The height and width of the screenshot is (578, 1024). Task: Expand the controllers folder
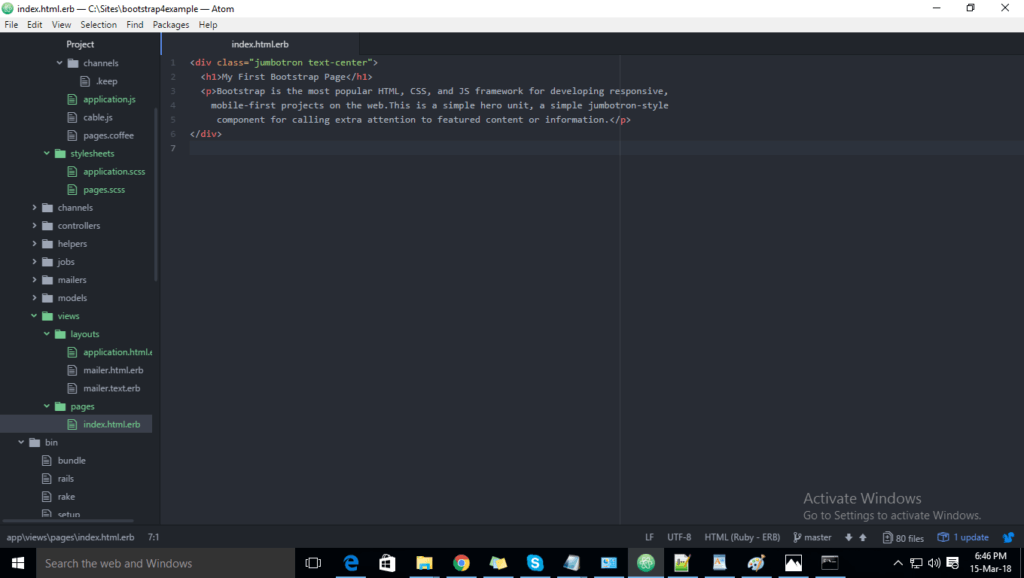pos(34,225)
